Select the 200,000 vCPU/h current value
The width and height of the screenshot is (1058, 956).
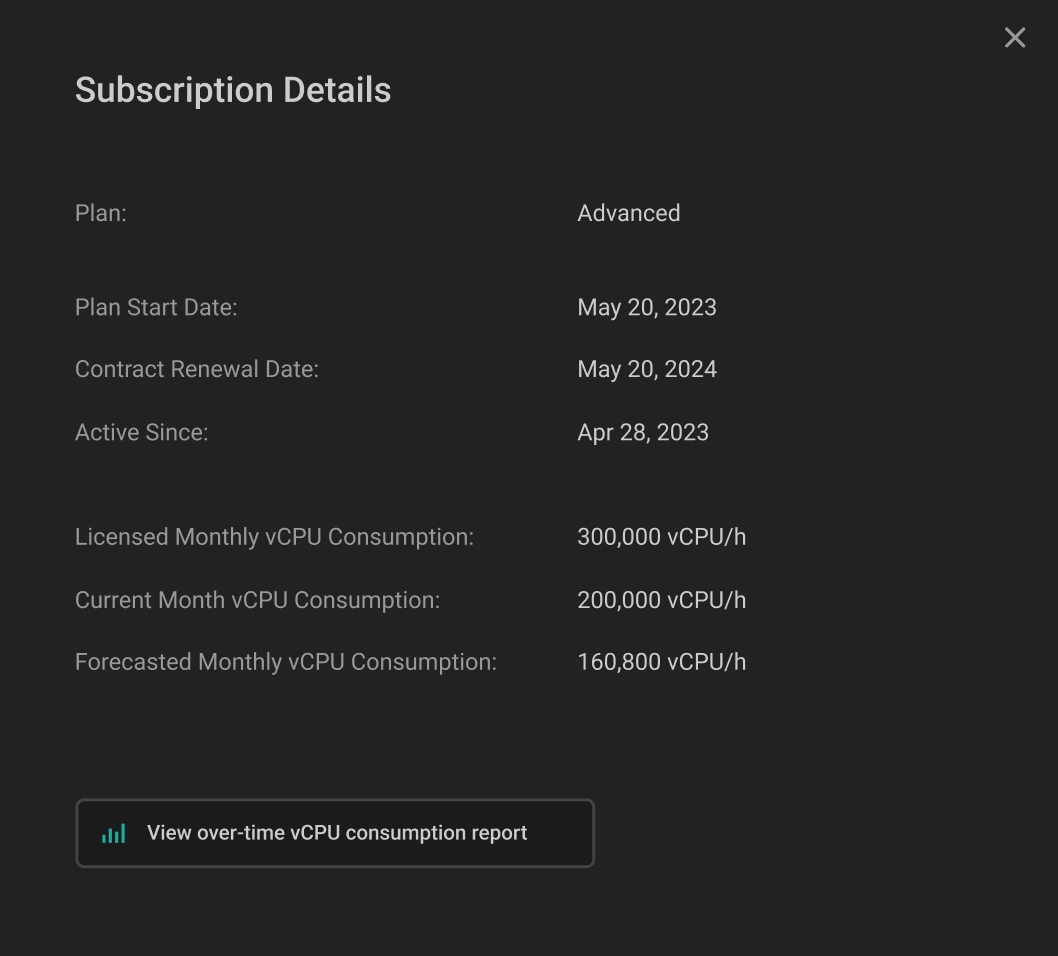[x=661, y=600]
